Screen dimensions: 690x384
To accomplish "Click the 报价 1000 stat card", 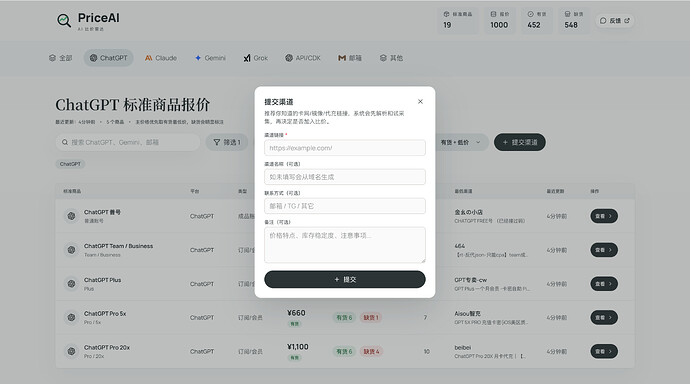I will point(499,20).
